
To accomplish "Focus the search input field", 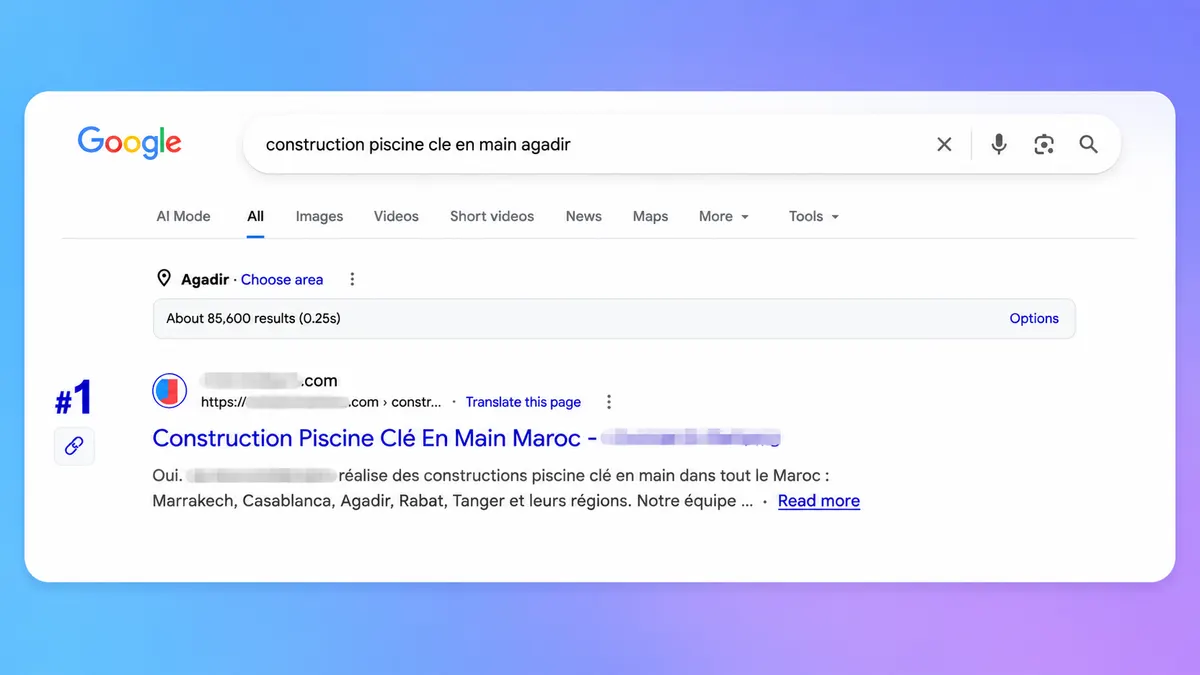I will tap(590, 144).
